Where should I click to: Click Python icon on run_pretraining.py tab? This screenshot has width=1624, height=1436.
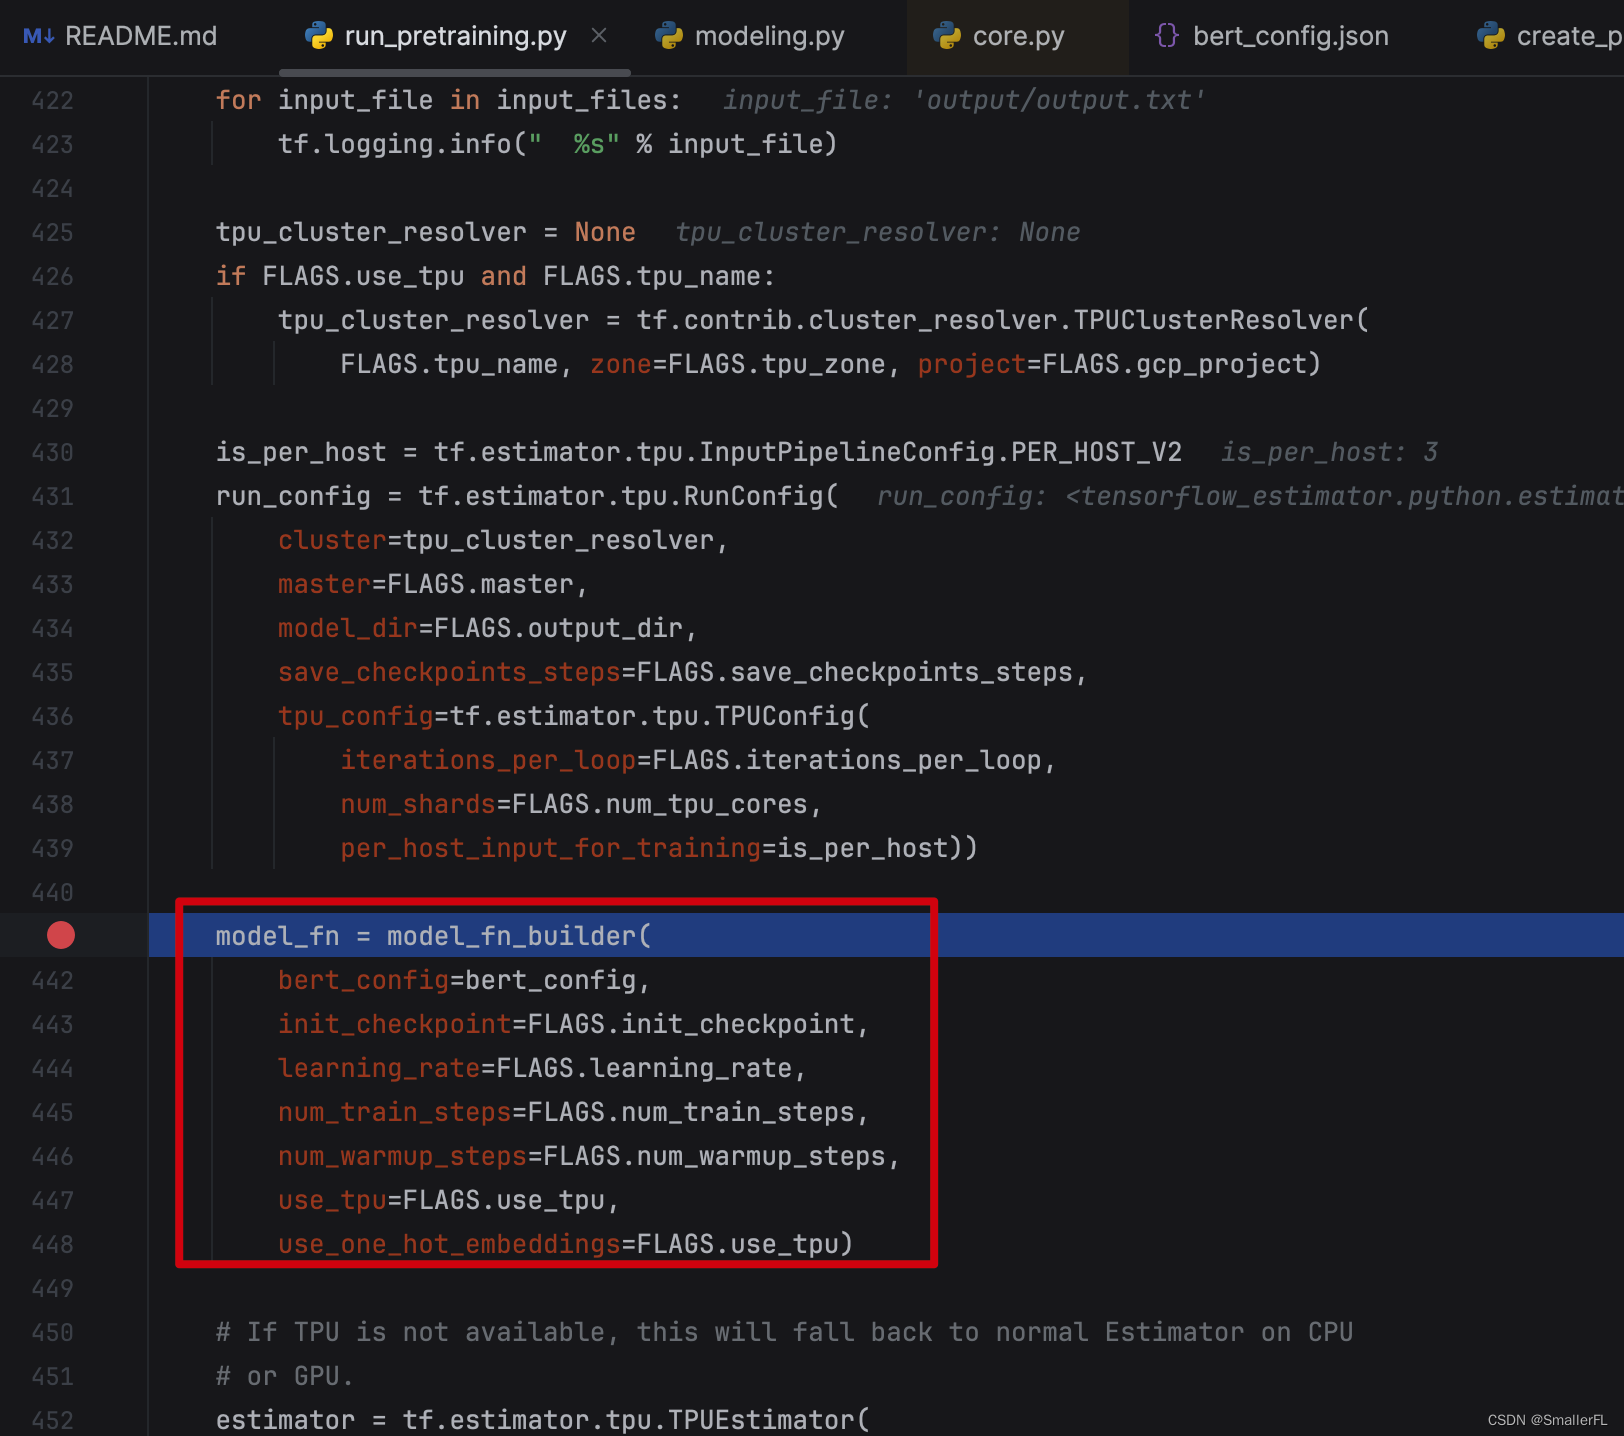pos(319,37)
